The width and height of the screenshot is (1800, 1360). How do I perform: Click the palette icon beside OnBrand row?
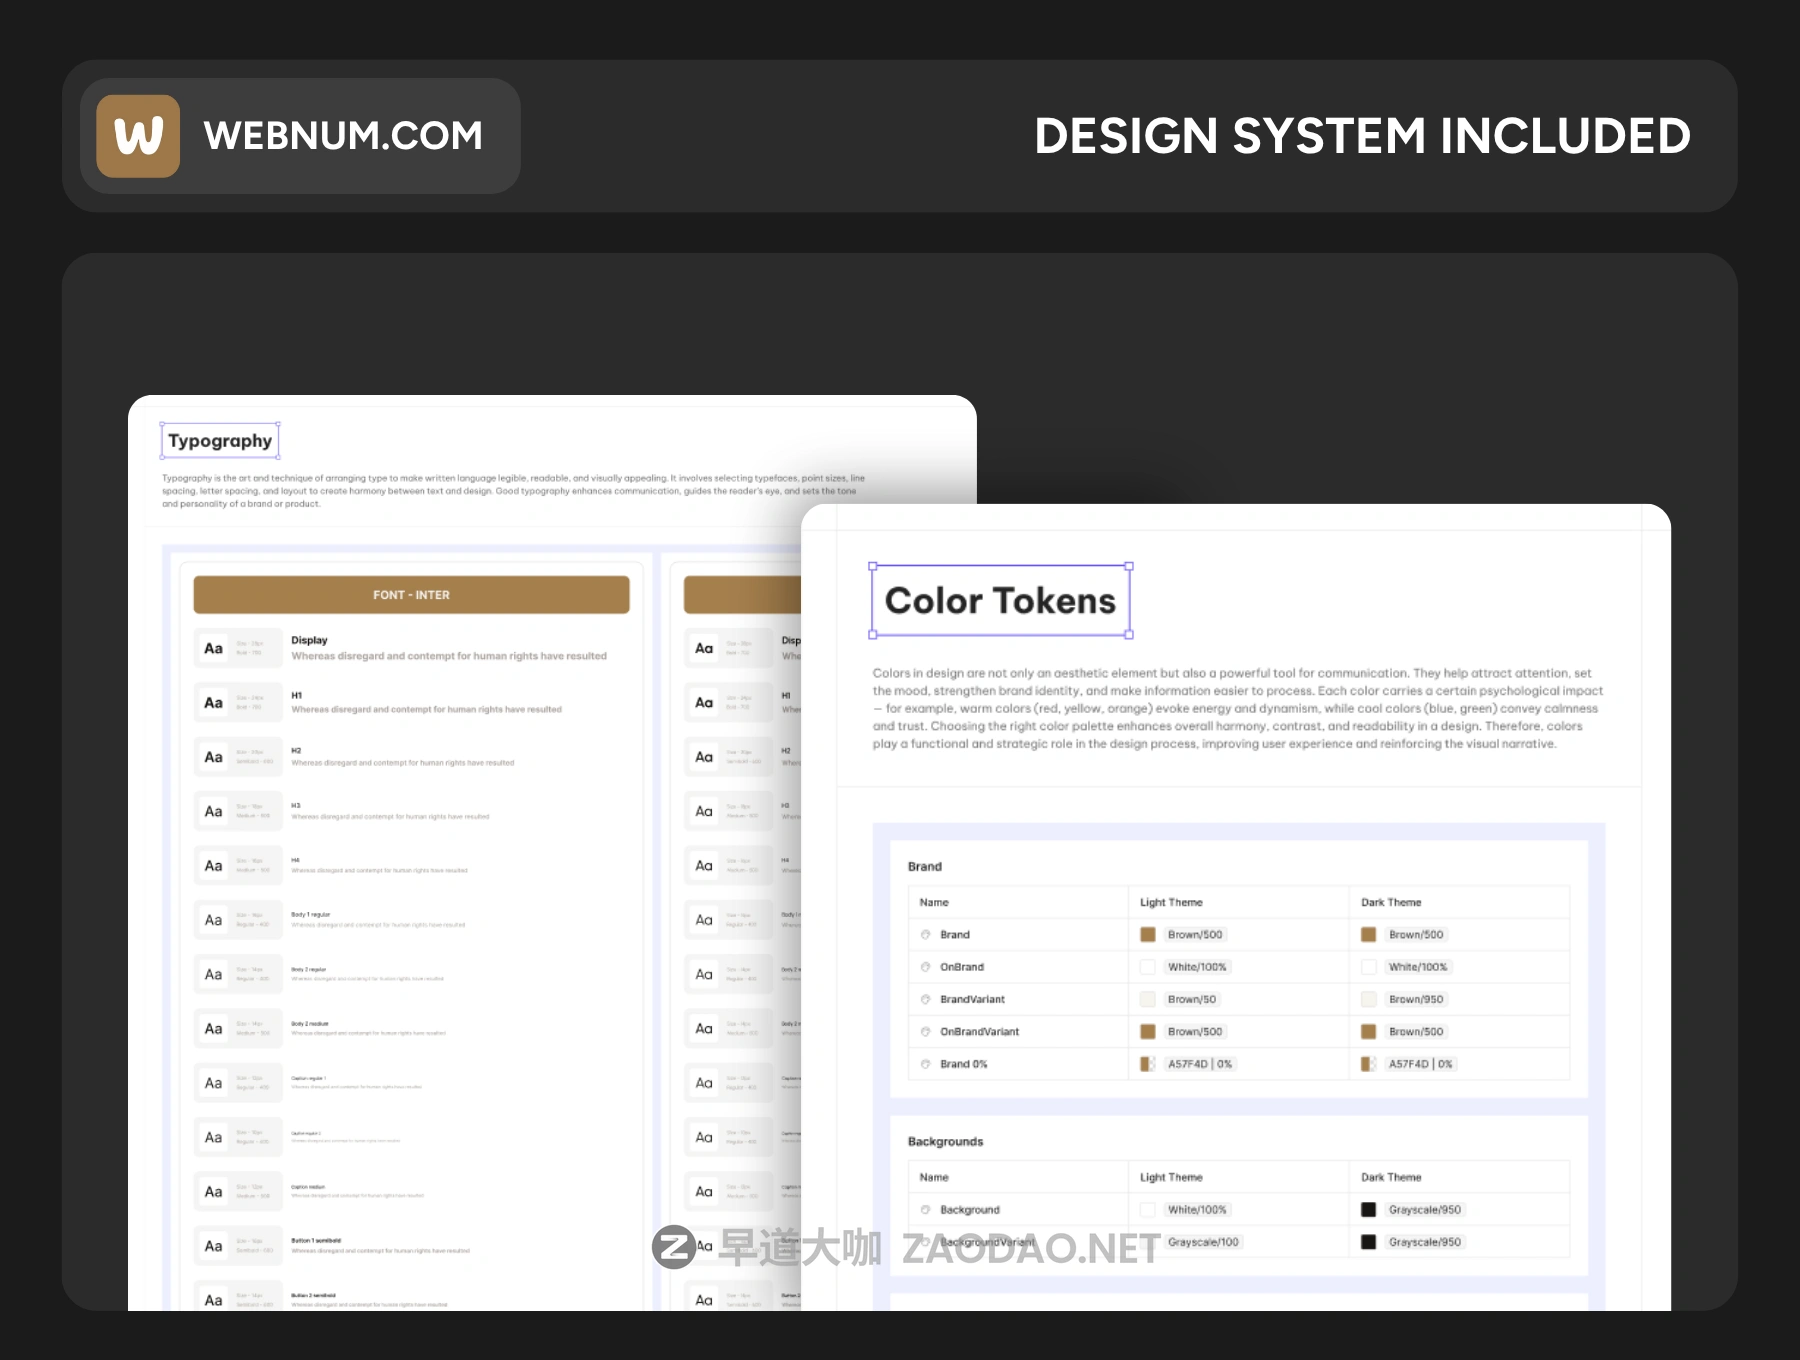coord(925,967)
